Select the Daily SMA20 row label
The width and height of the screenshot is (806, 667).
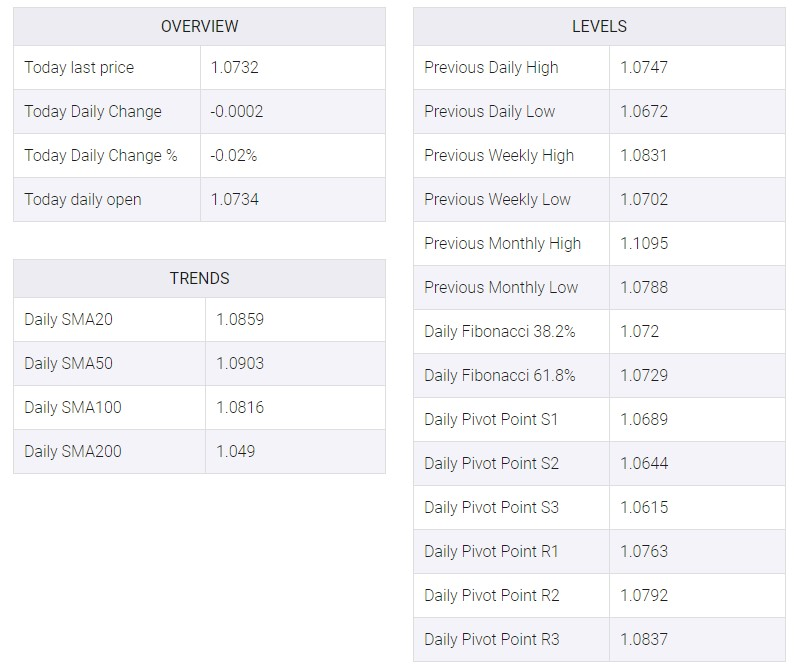tap(68, 320)
